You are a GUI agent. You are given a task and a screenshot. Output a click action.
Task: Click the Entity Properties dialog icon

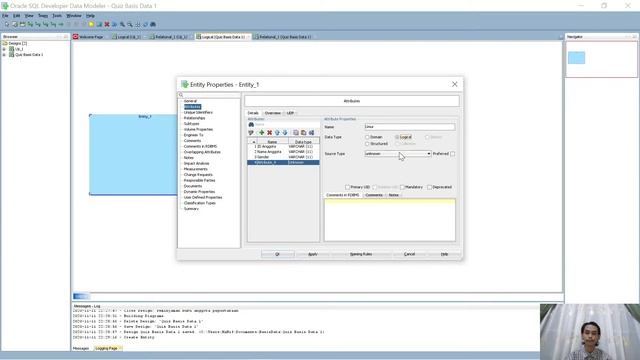(x=185, y=84)
